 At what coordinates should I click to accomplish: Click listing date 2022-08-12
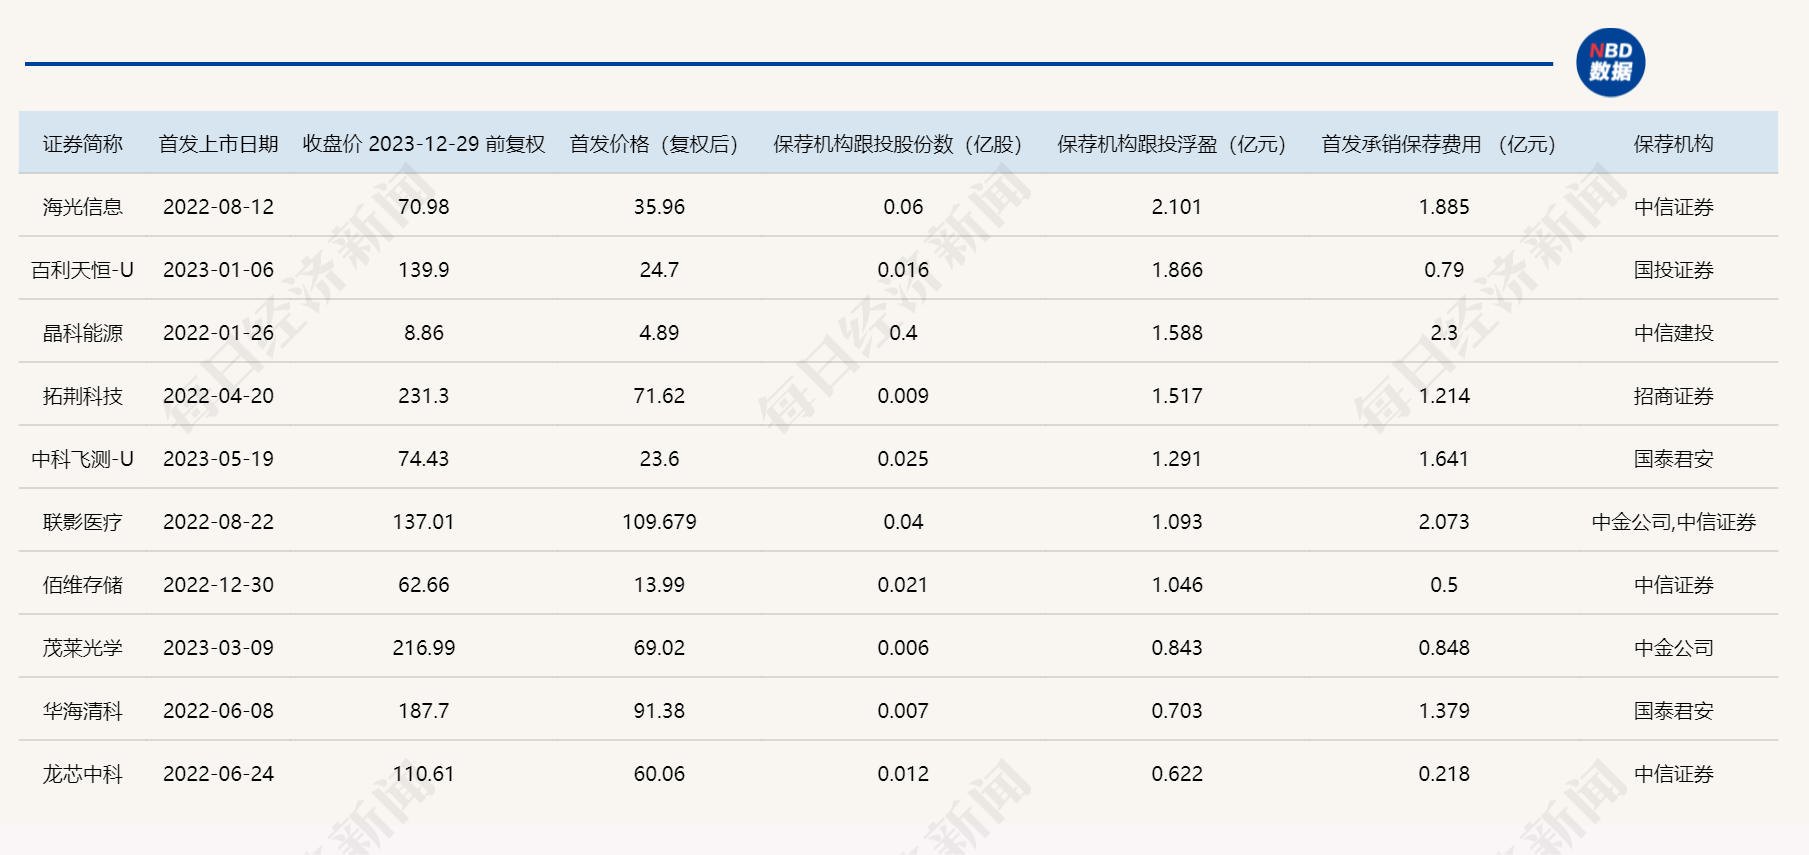tap(218, 207)
